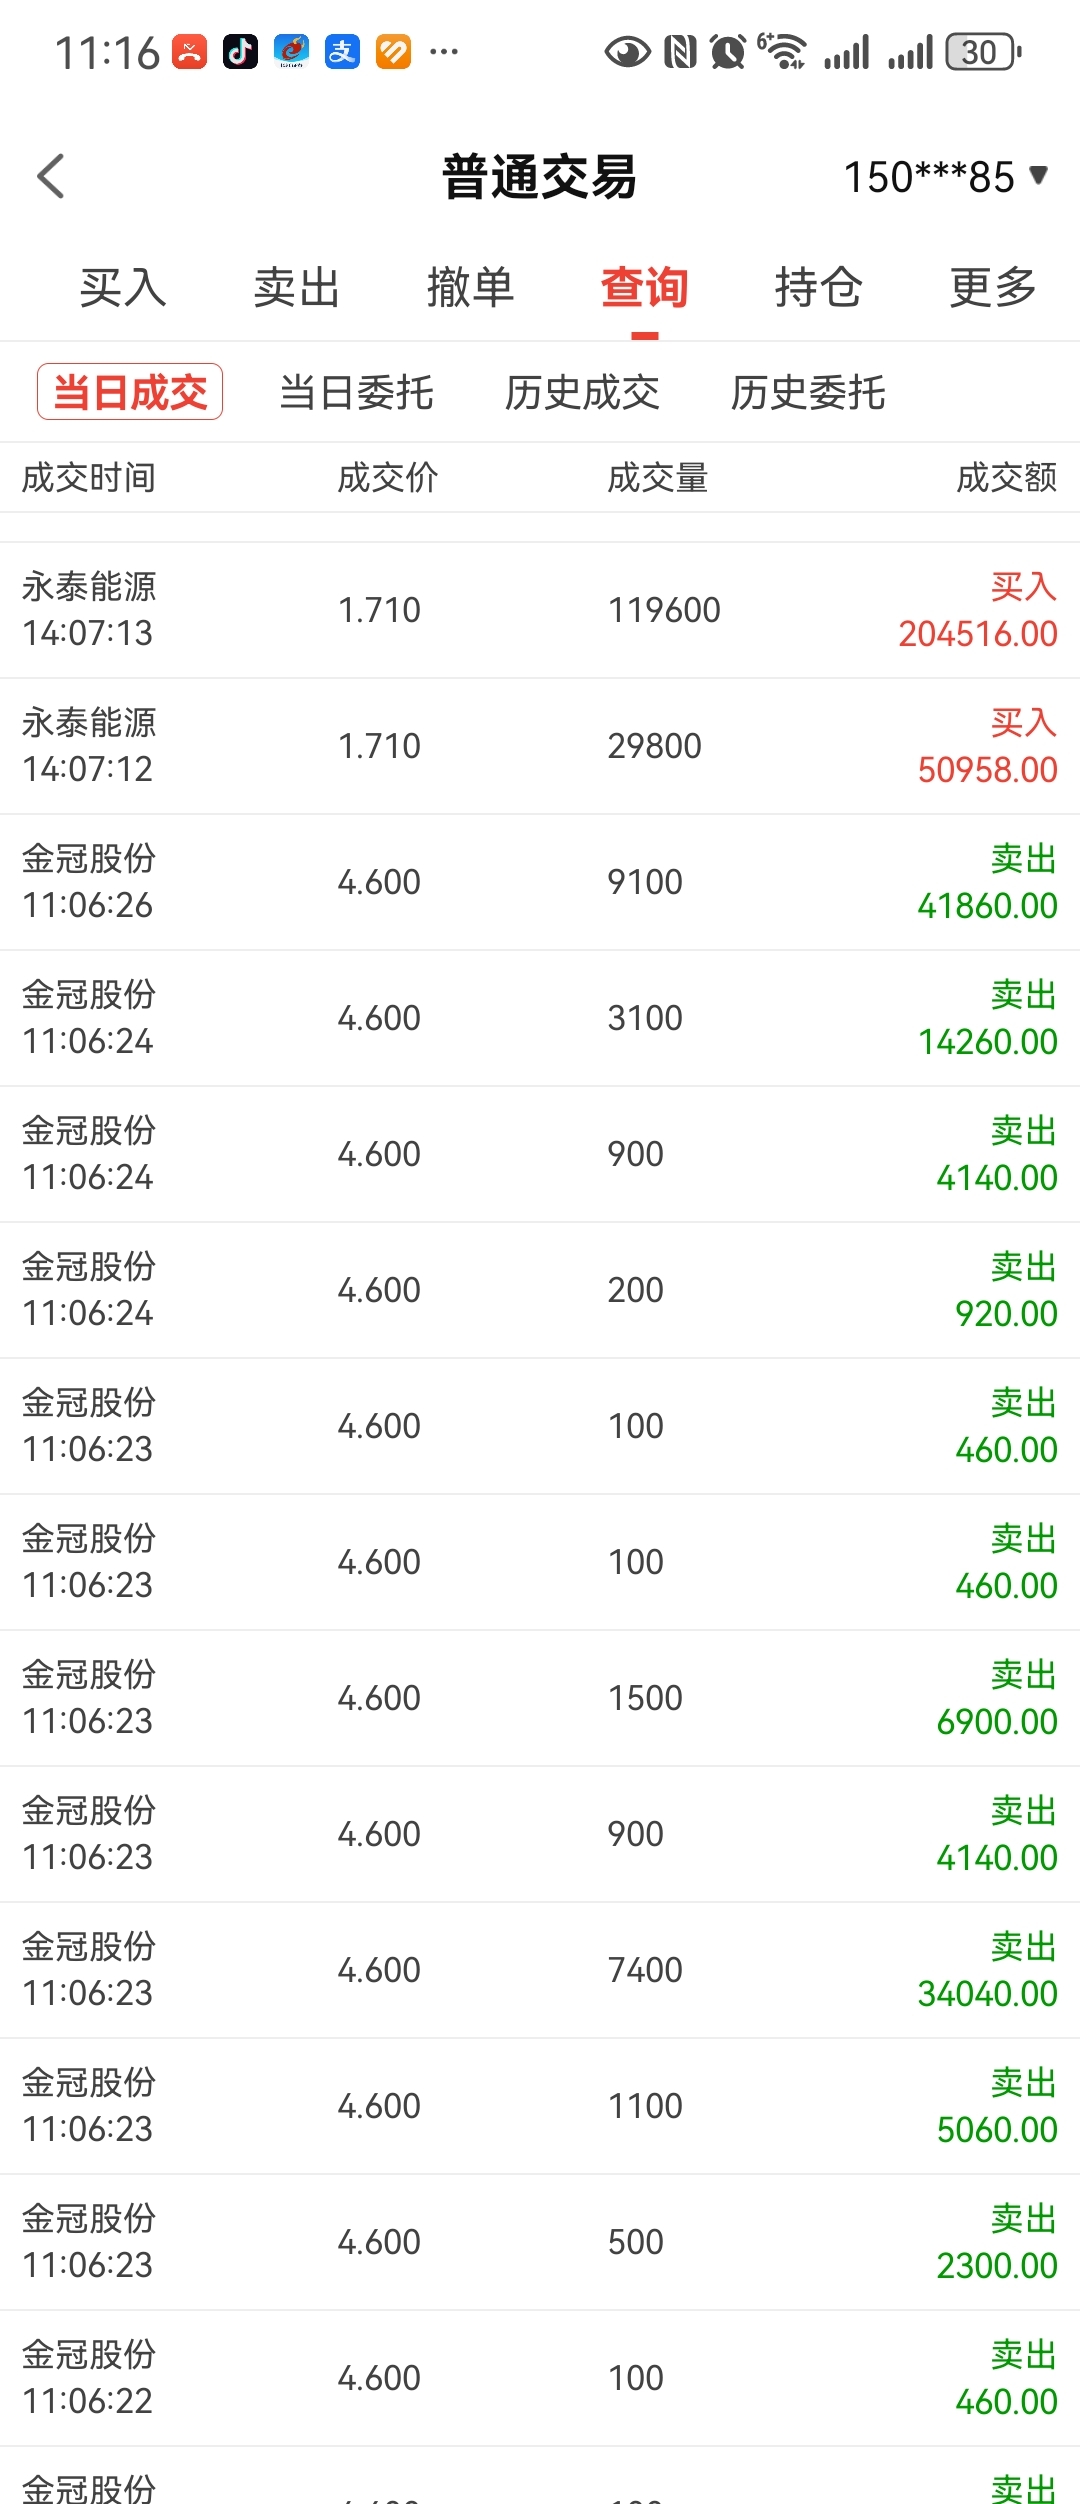Go to the 持仓 tab
The height and width of the screenshot is (2504, 1080).
pyautogui.click(x=819, y=288)
